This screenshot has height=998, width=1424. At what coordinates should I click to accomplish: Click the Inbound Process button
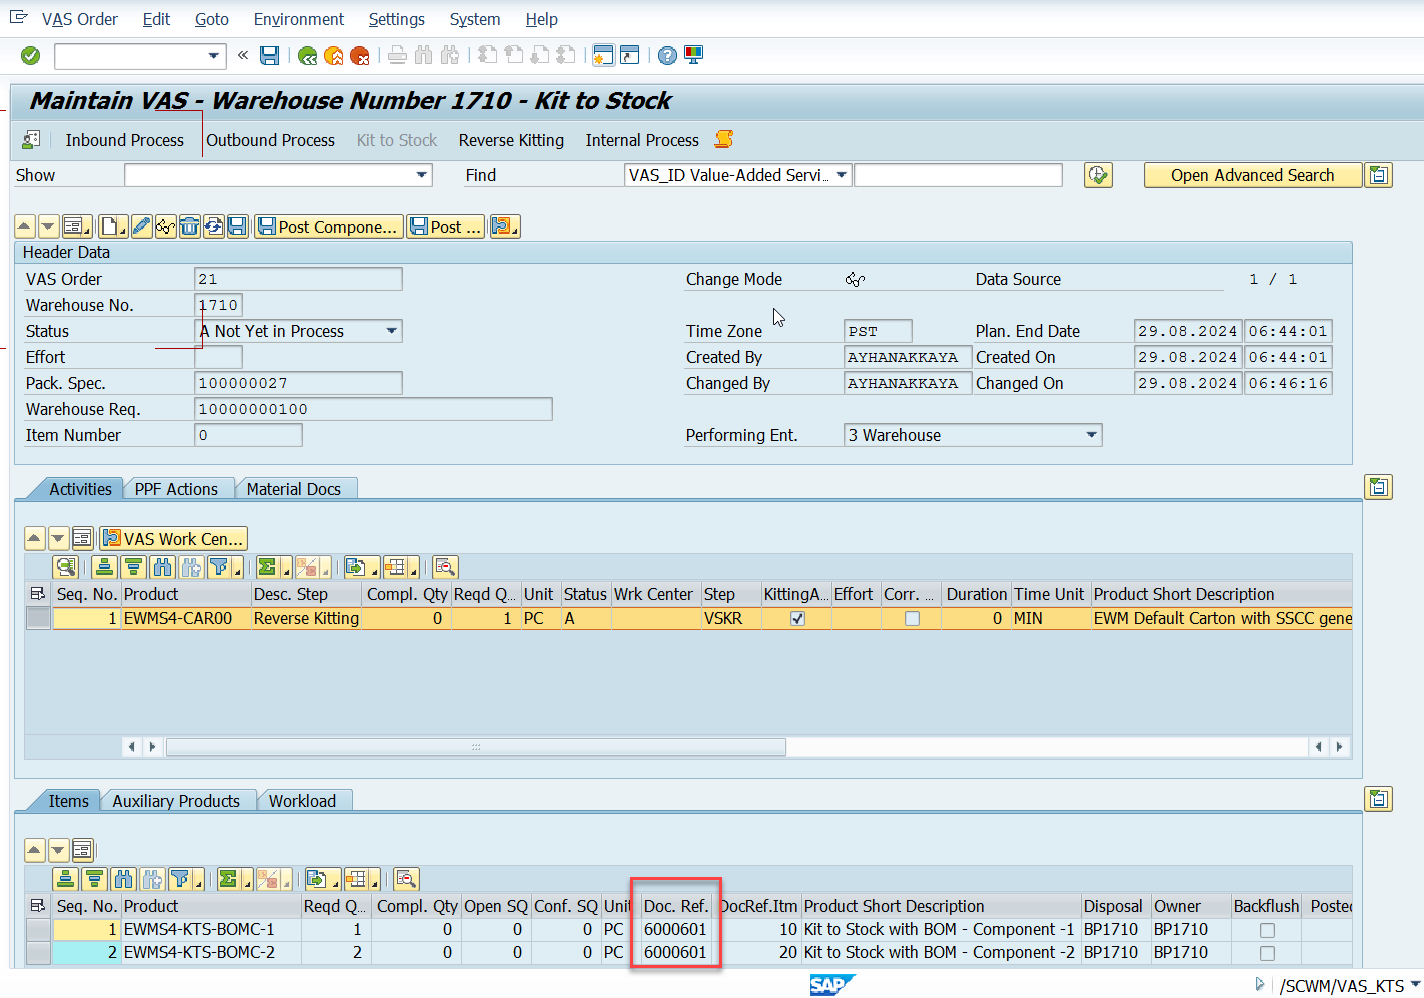click(125, 140)
